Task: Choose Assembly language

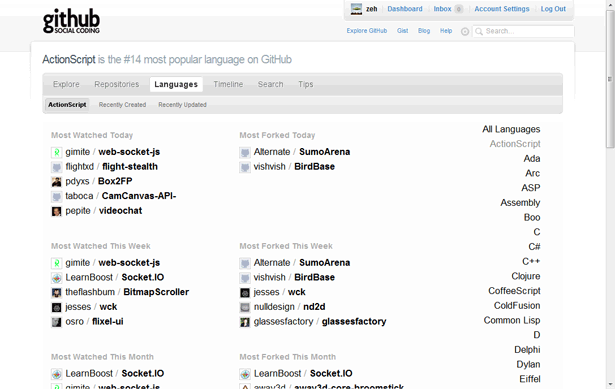Action: (520, 203)
